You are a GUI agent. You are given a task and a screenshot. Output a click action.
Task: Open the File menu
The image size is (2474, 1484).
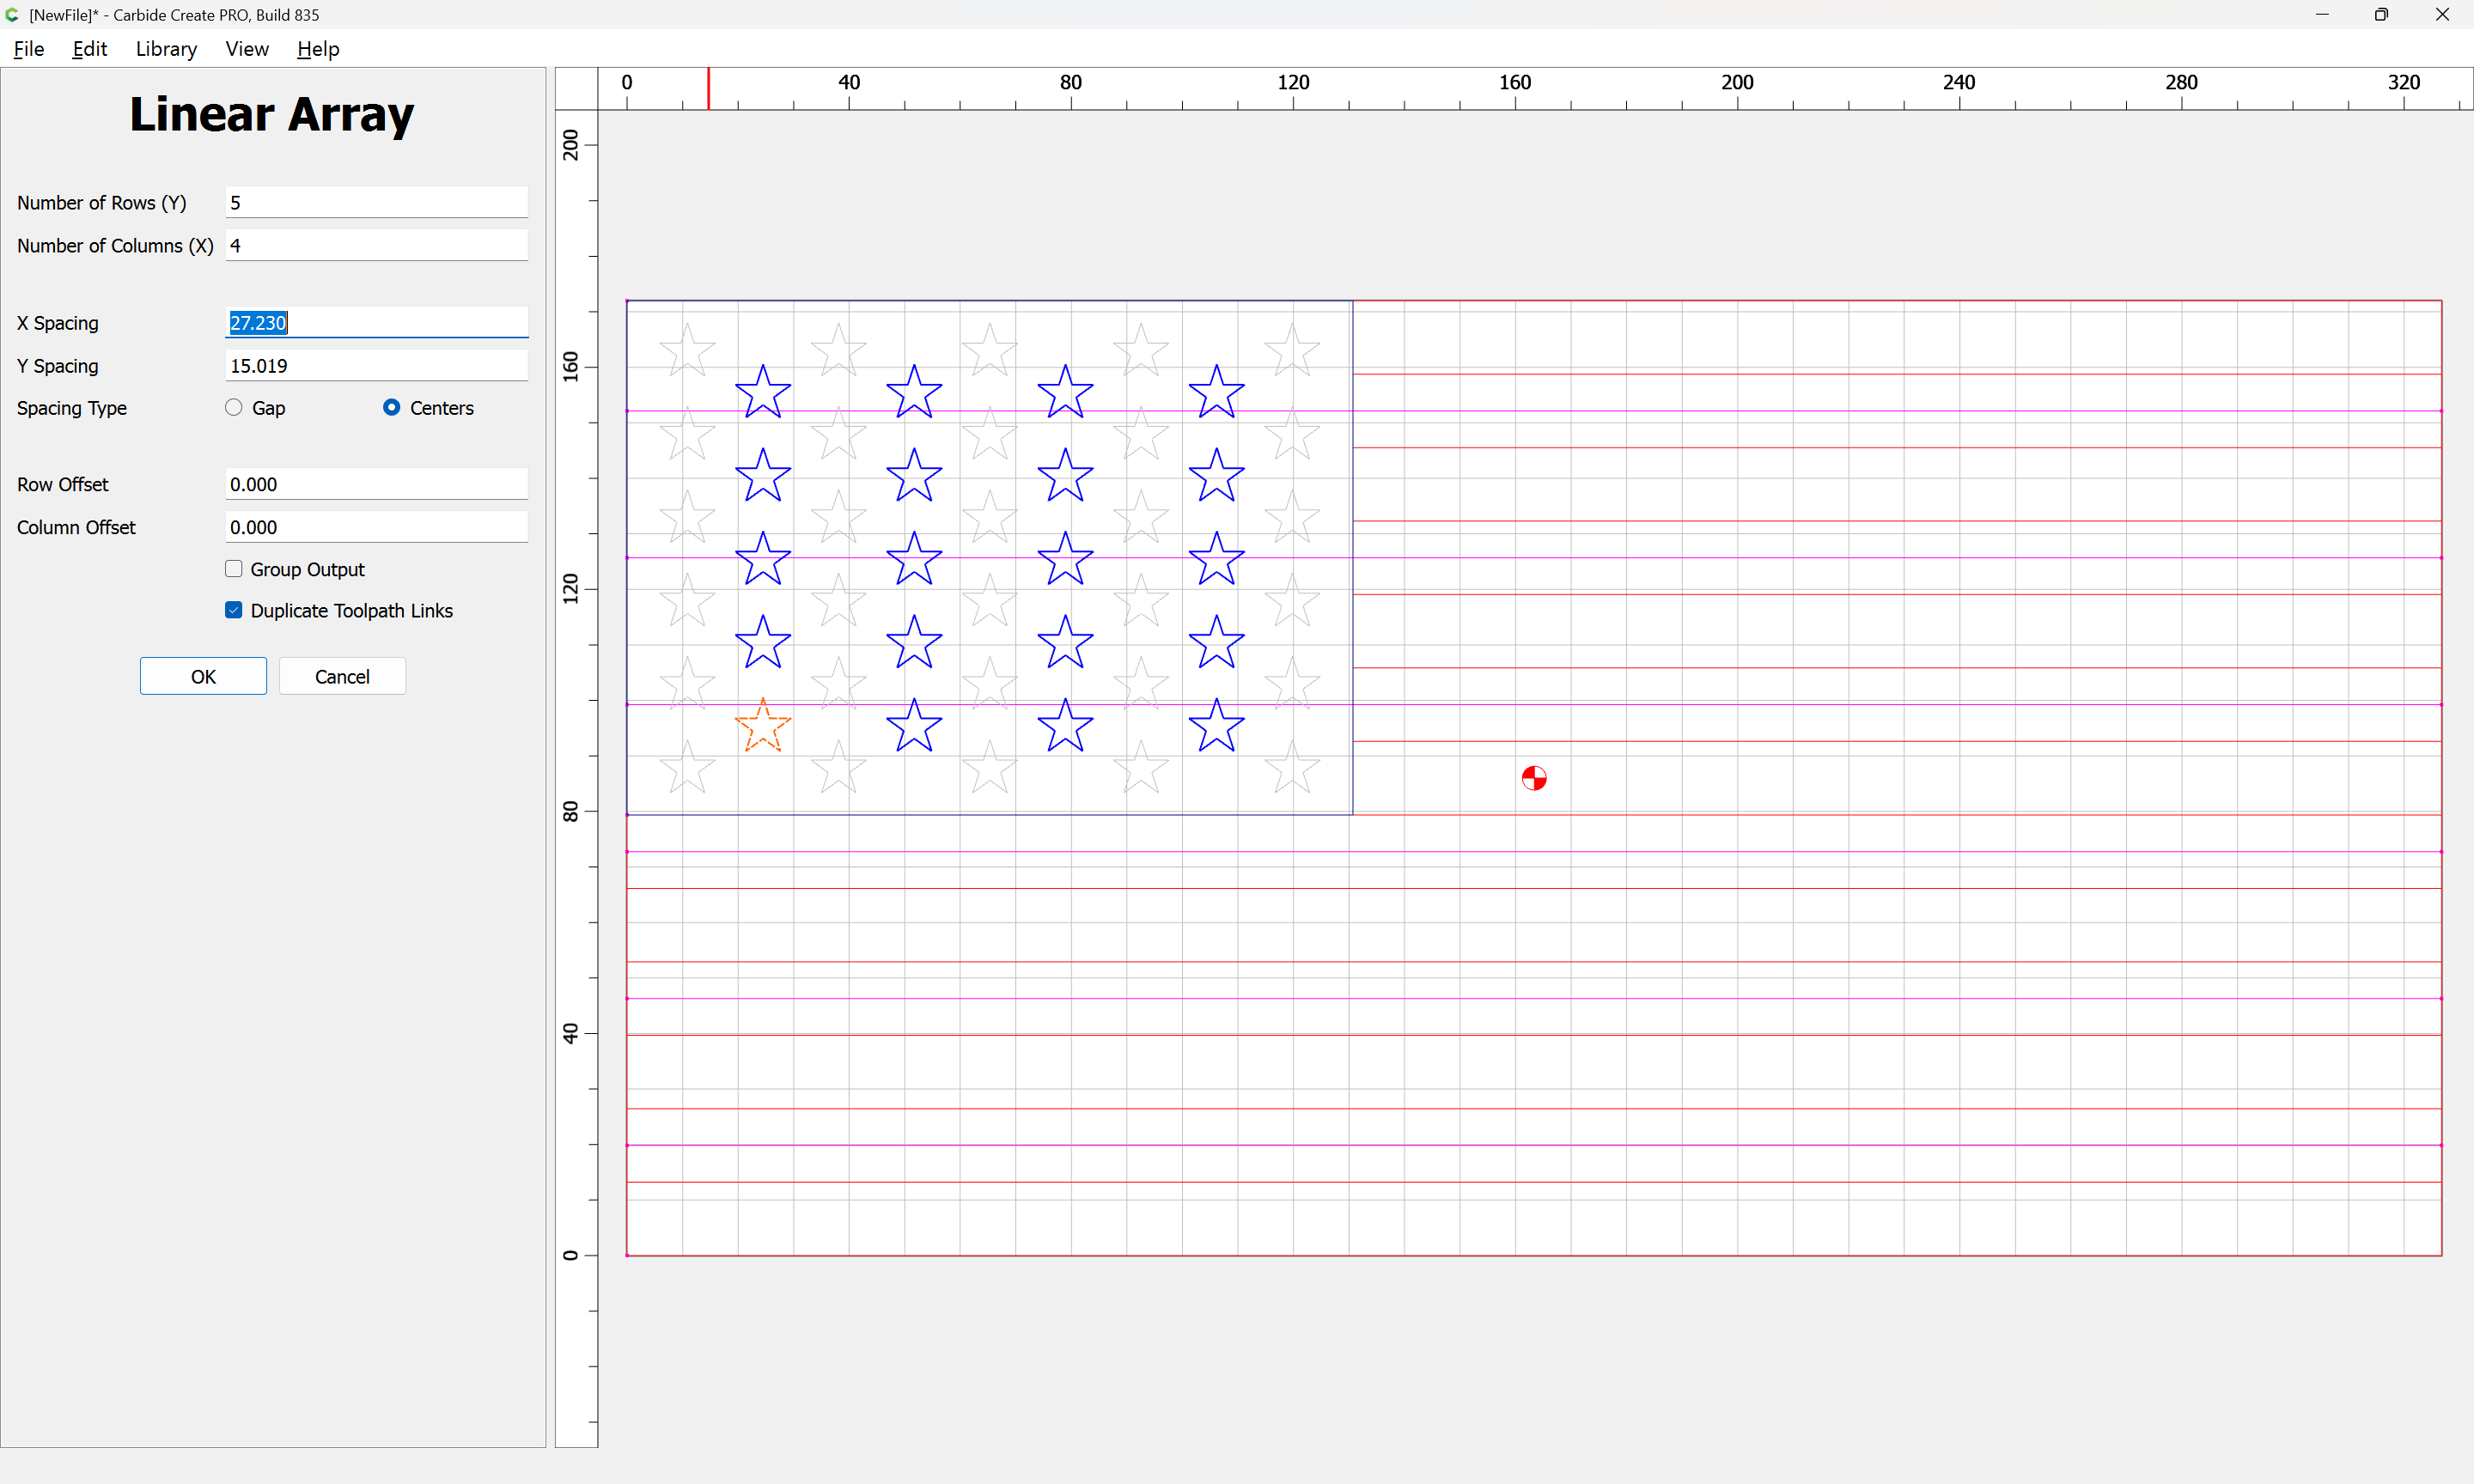[x=28, y=49]
